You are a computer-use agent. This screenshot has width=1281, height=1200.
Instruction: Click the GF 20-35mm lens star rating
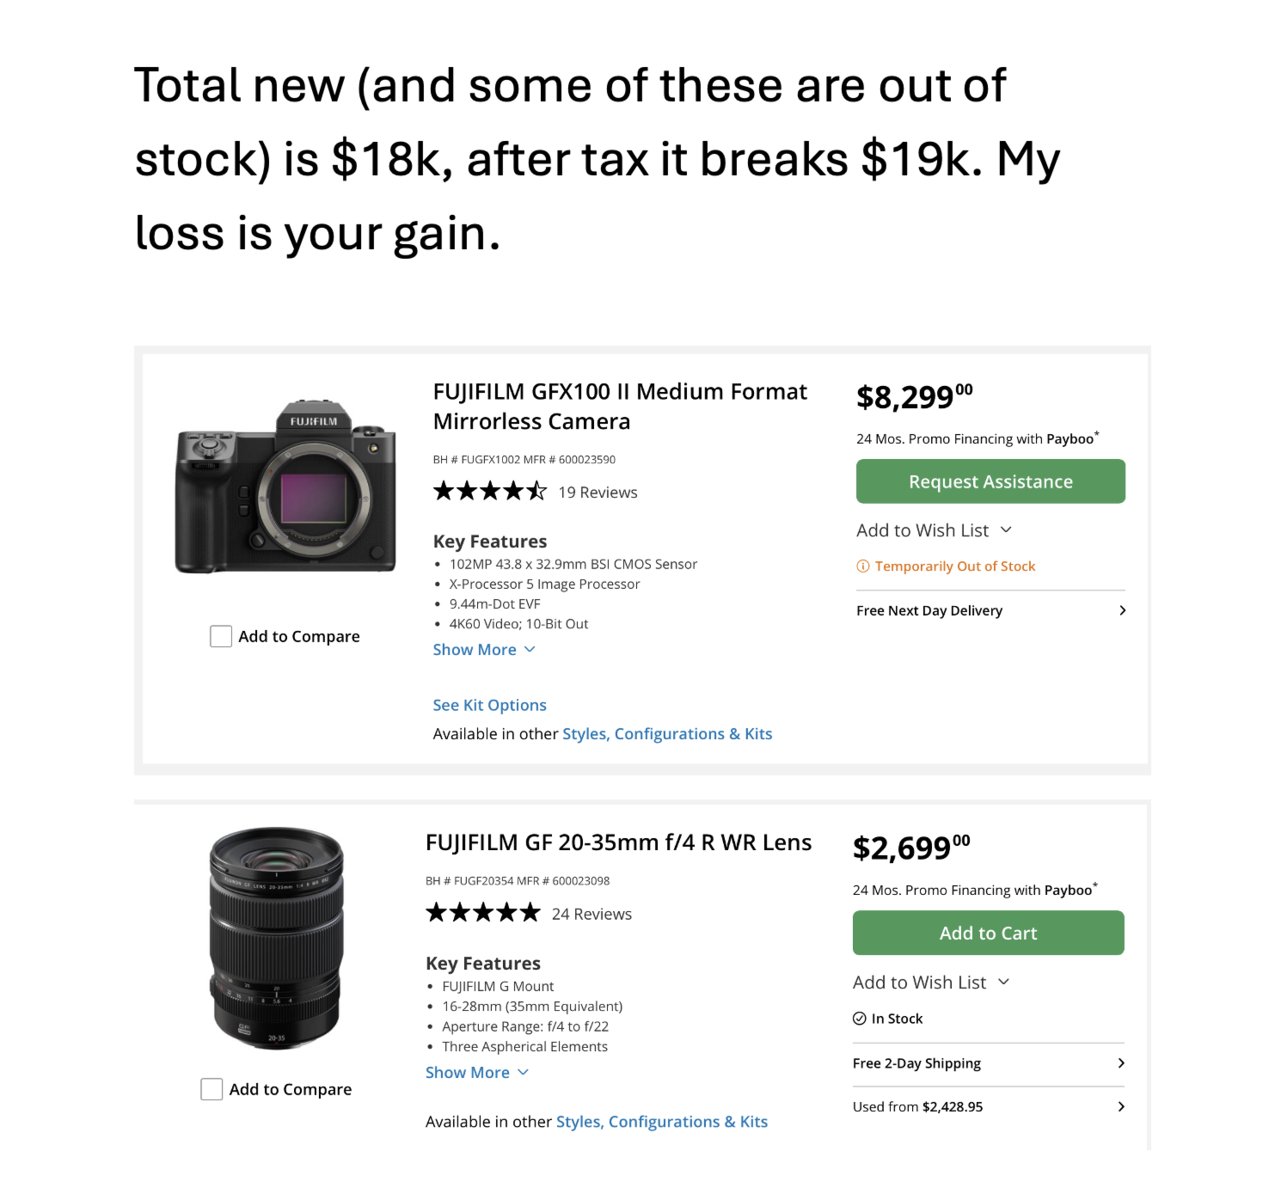(483, 913)
